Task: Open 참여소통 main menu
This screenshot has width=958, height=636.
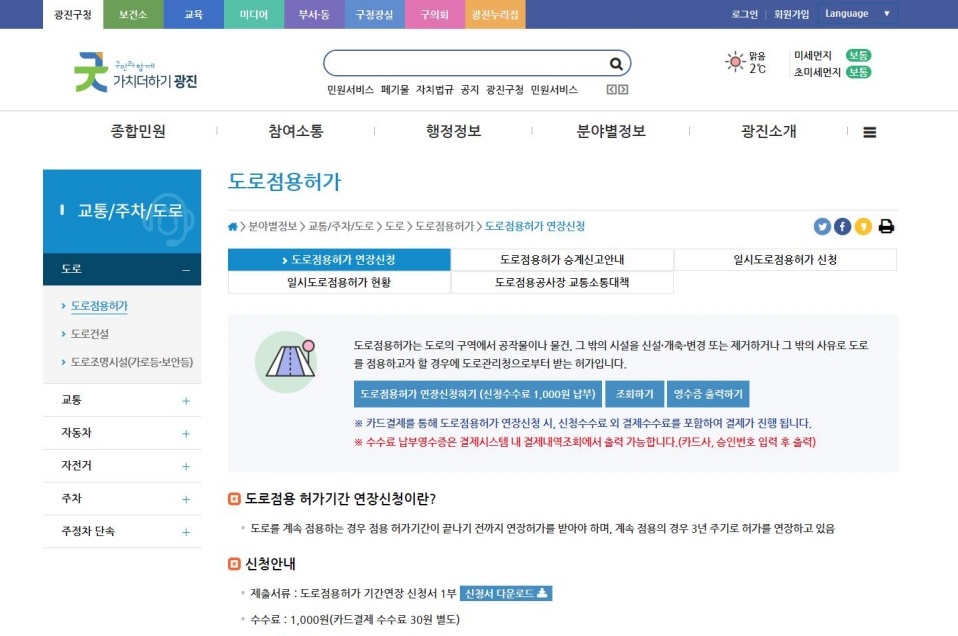Action: (x=296, y=131)
